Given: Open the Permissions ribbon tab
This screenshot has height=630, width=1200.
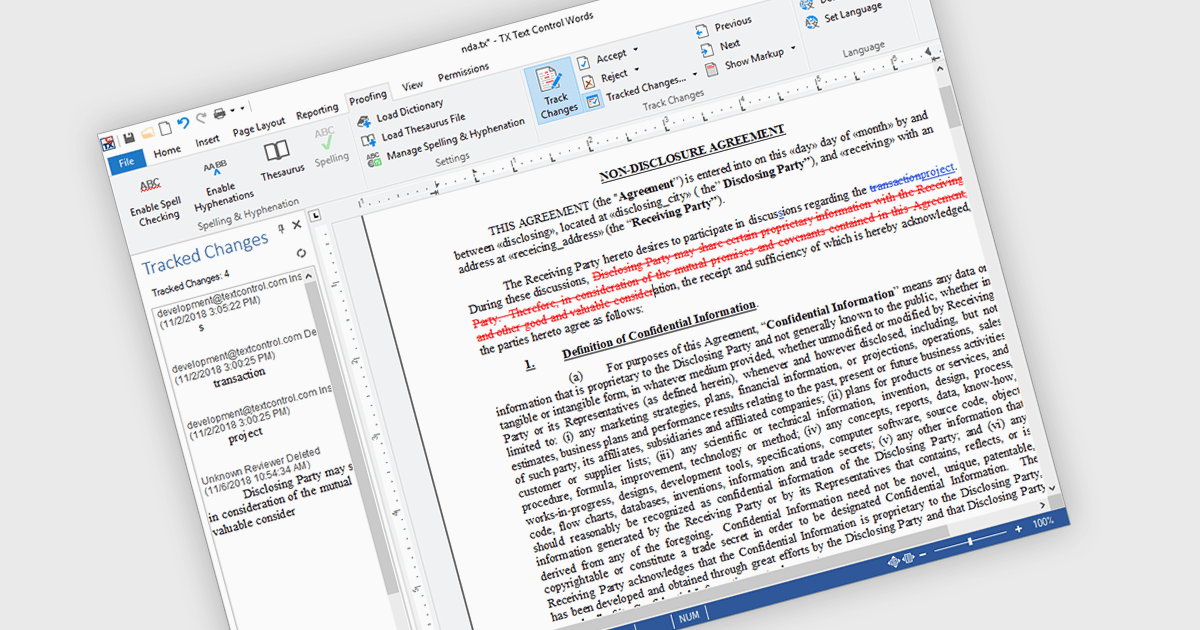Looking at the screenshot, I should coord(464,71).
